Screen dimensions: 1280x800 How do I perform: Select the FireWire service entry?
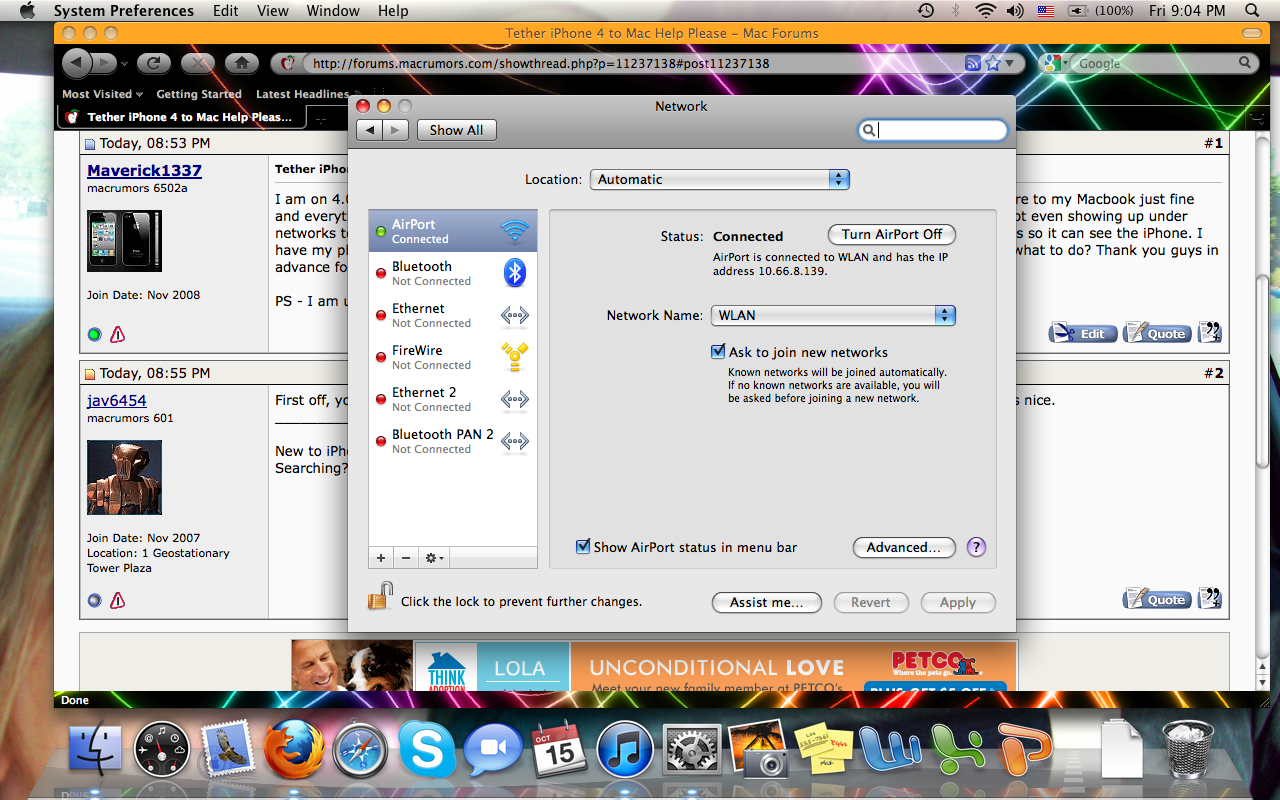[x=453, y=357]
